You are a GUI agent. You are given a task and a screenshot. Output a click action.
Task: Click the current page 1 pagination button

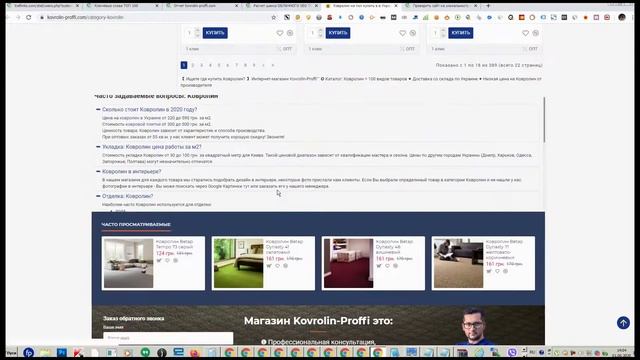pos(184,65)
